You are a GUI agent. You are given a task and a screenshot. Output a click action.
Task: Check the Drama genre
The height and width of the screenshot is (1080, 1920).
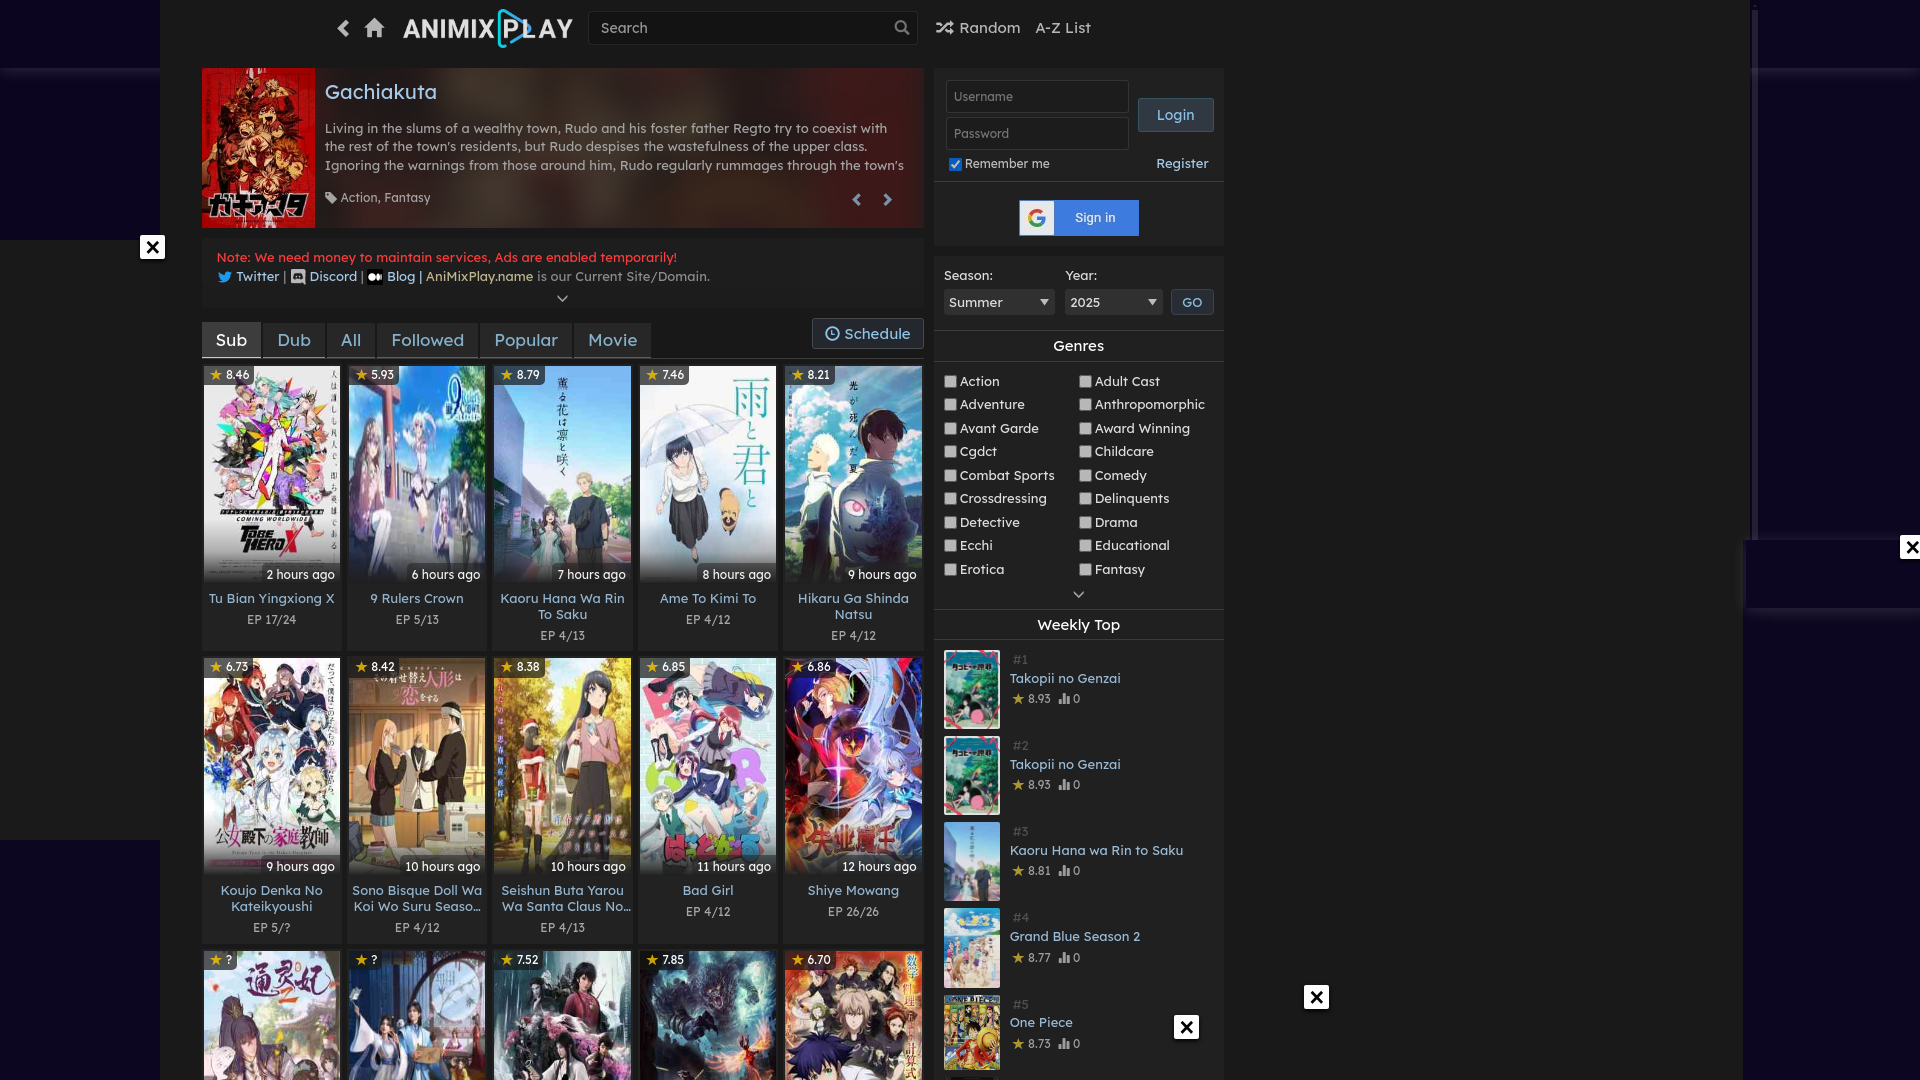tap(1085, 523)
